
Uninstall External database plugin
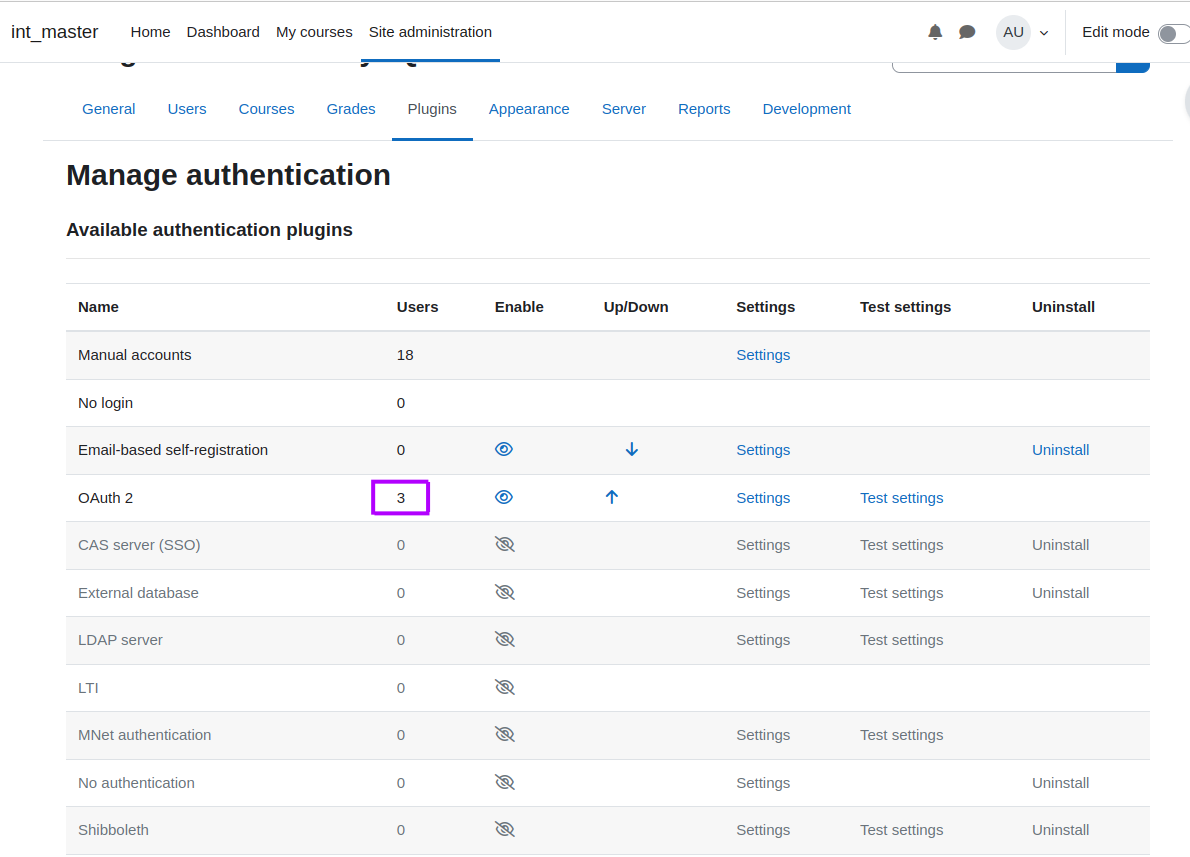point(1060,593)
